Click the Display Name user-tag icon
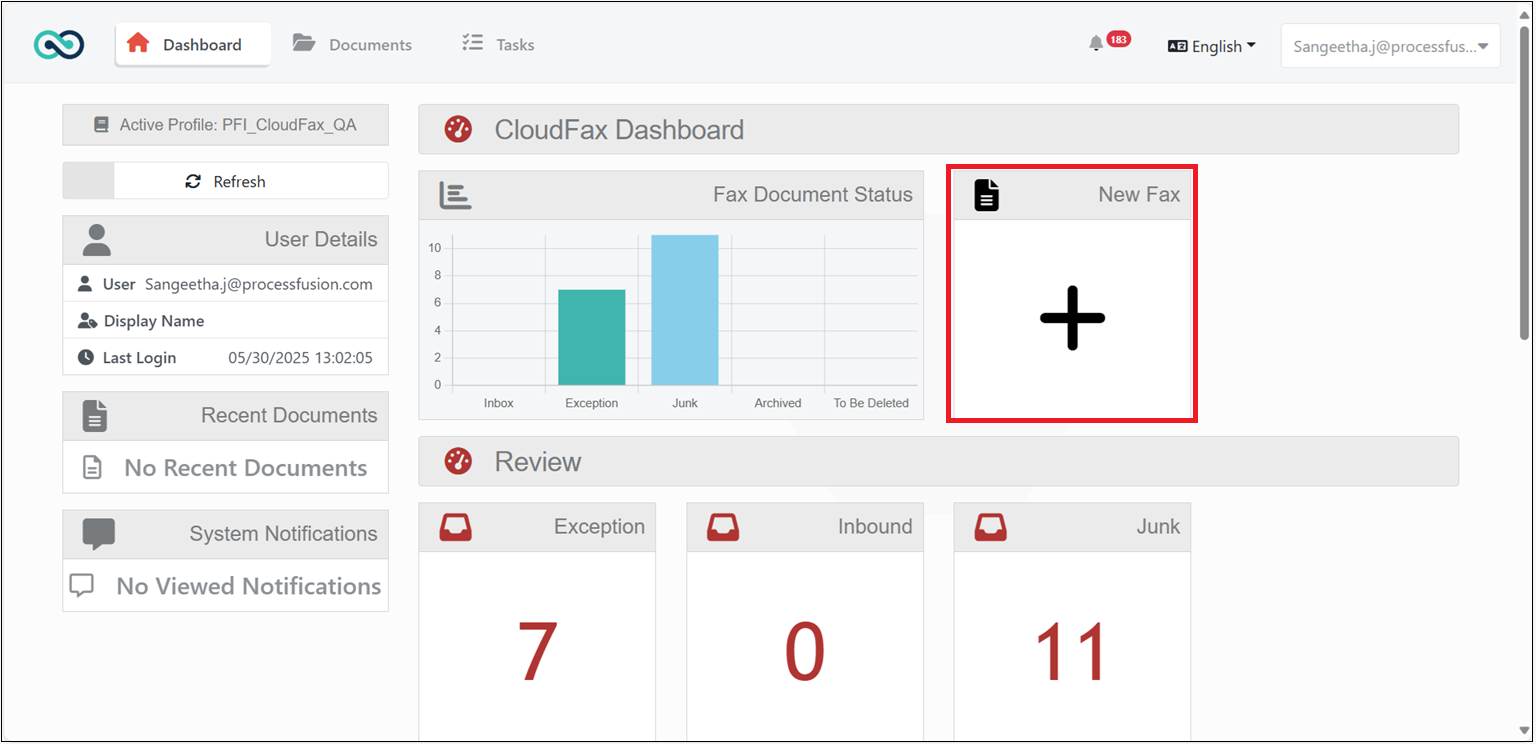Image resolution: width=1536 pixels, height=744 pixels. [x=86, y=321]
